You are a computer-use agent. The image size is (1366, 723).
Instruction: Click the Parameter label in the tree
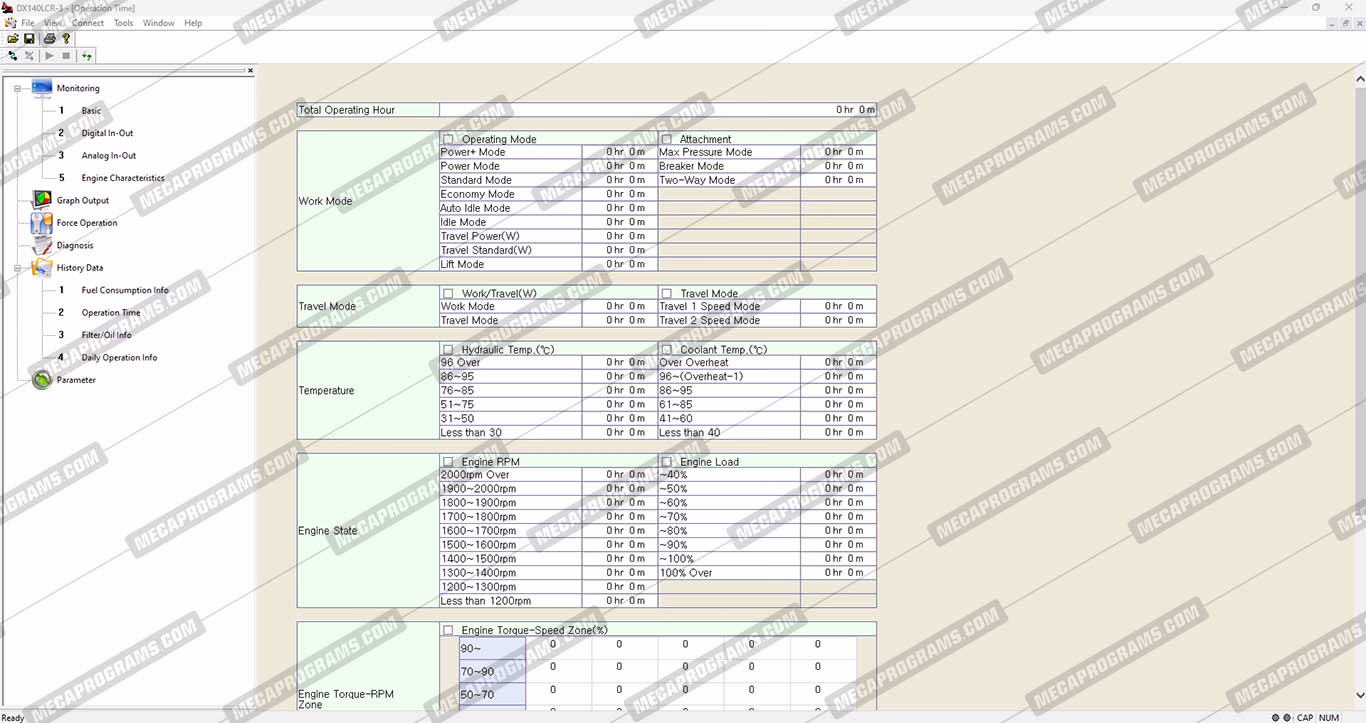(x=76, y=380)
